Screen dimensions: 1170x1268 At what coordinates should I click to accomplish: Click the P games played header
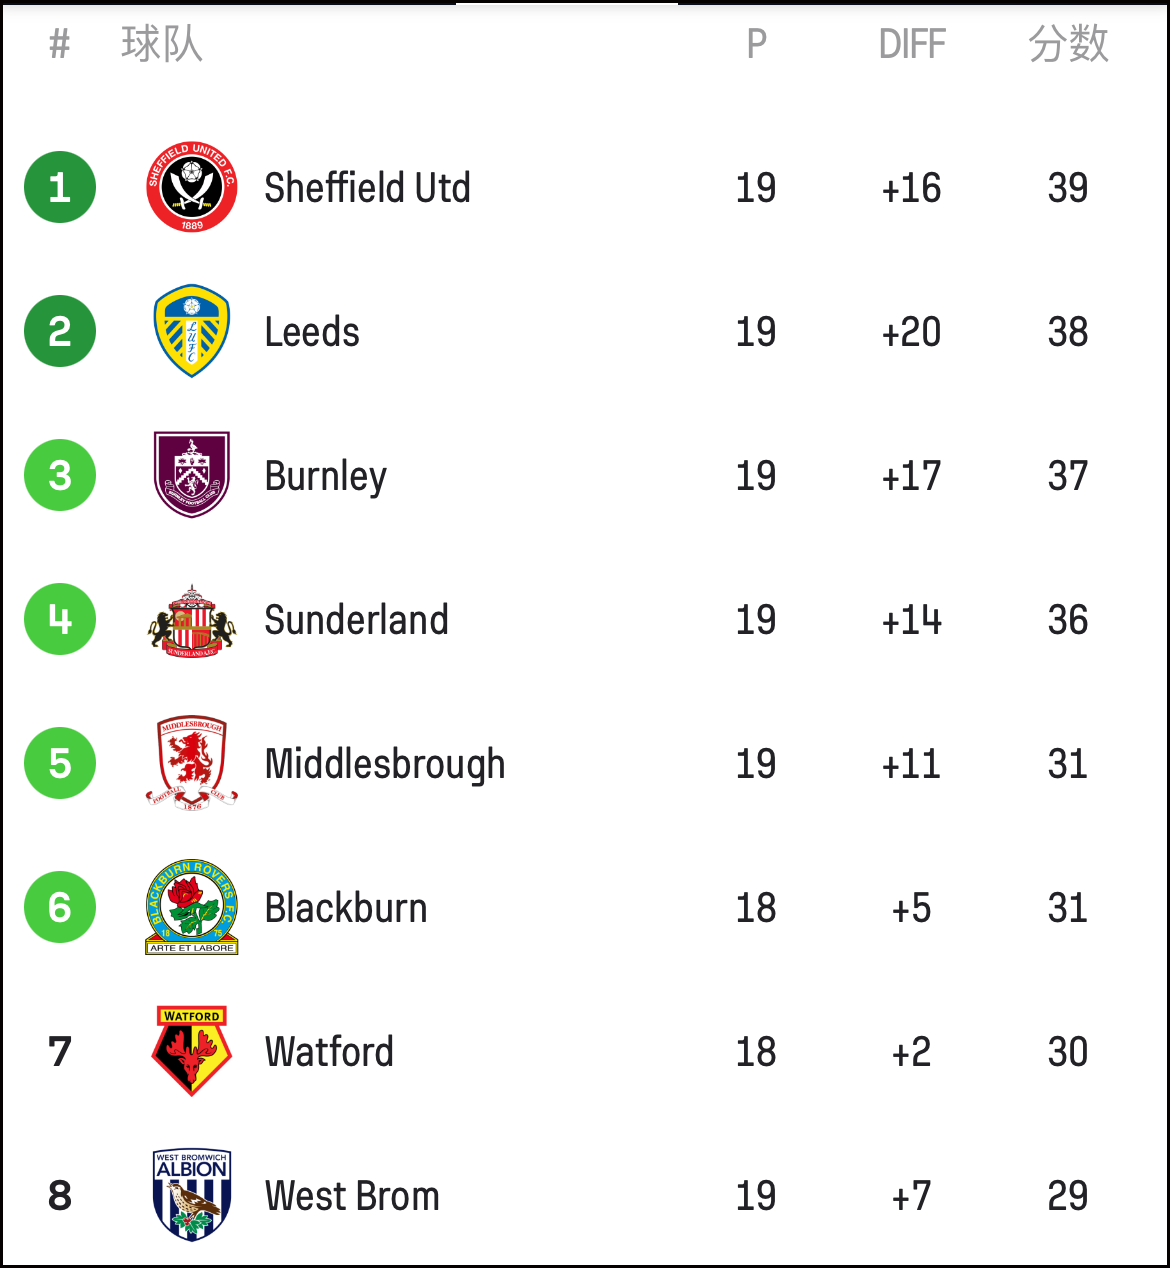(757, 44)
